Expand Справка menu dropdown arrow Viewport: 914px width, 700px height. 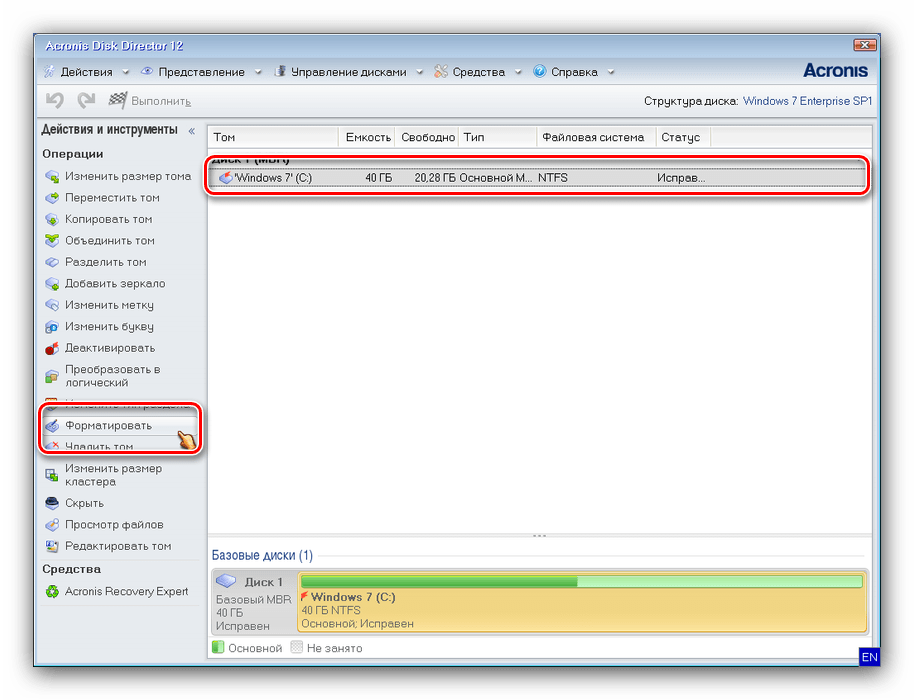(x=611, y=72)
